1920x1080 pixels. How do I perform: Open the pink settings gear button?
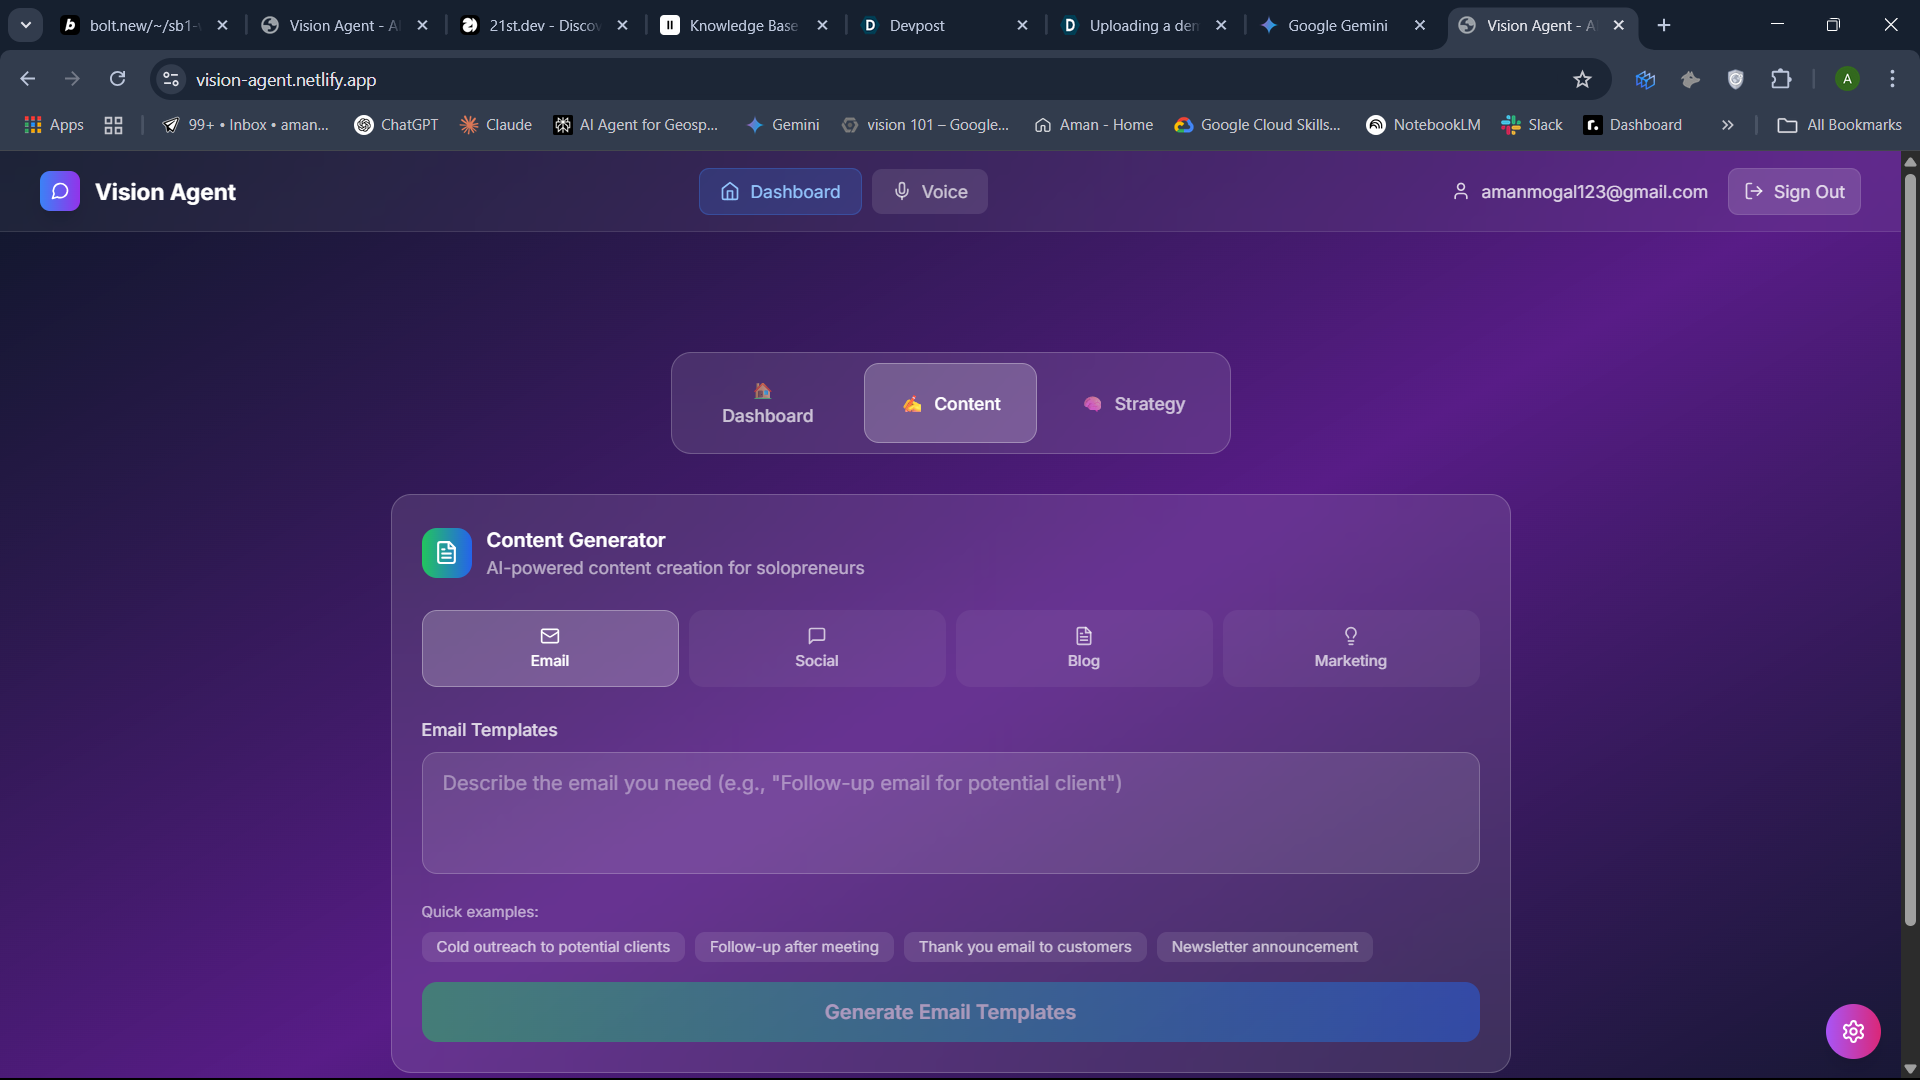pyautogui.click(x=1852, y=1031)
